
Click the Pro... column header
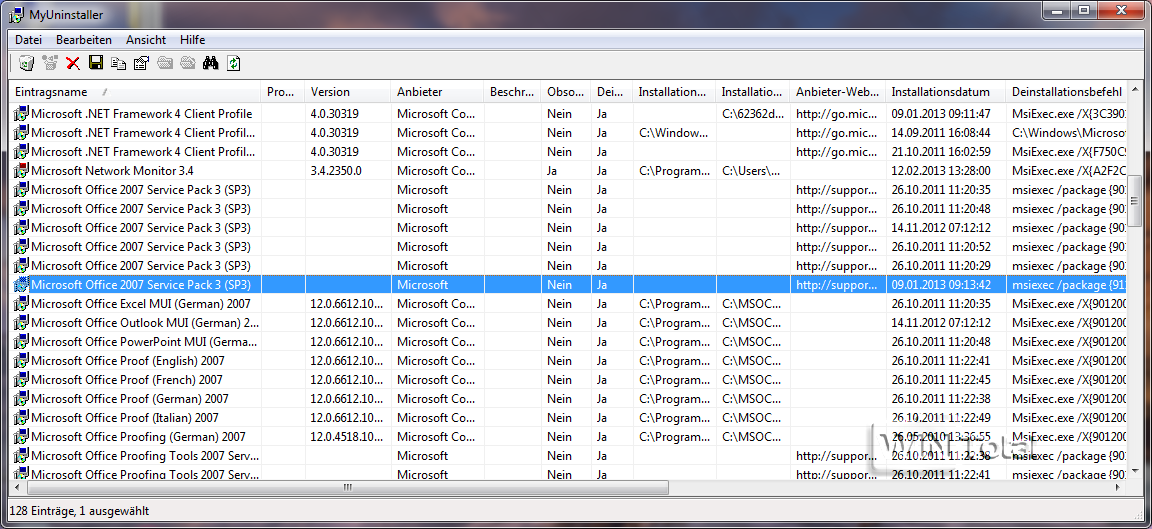tap(283, 92)
